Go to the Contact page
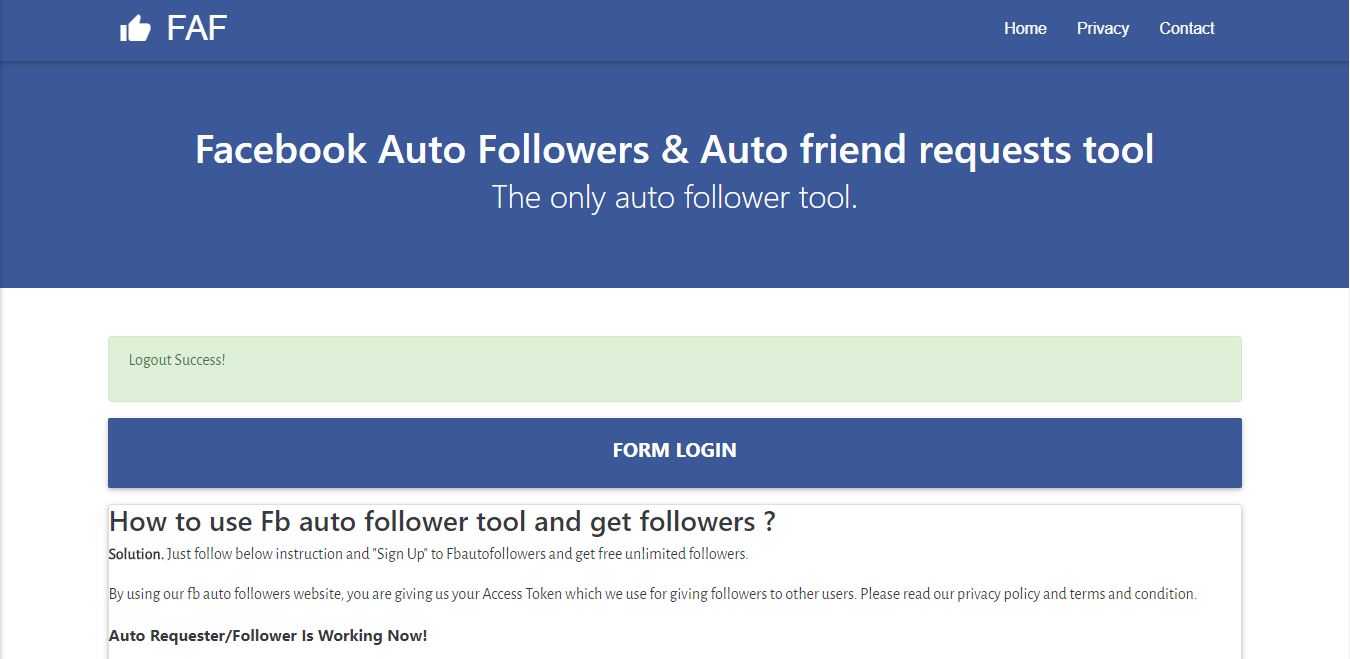 (x=1187, y=28)
